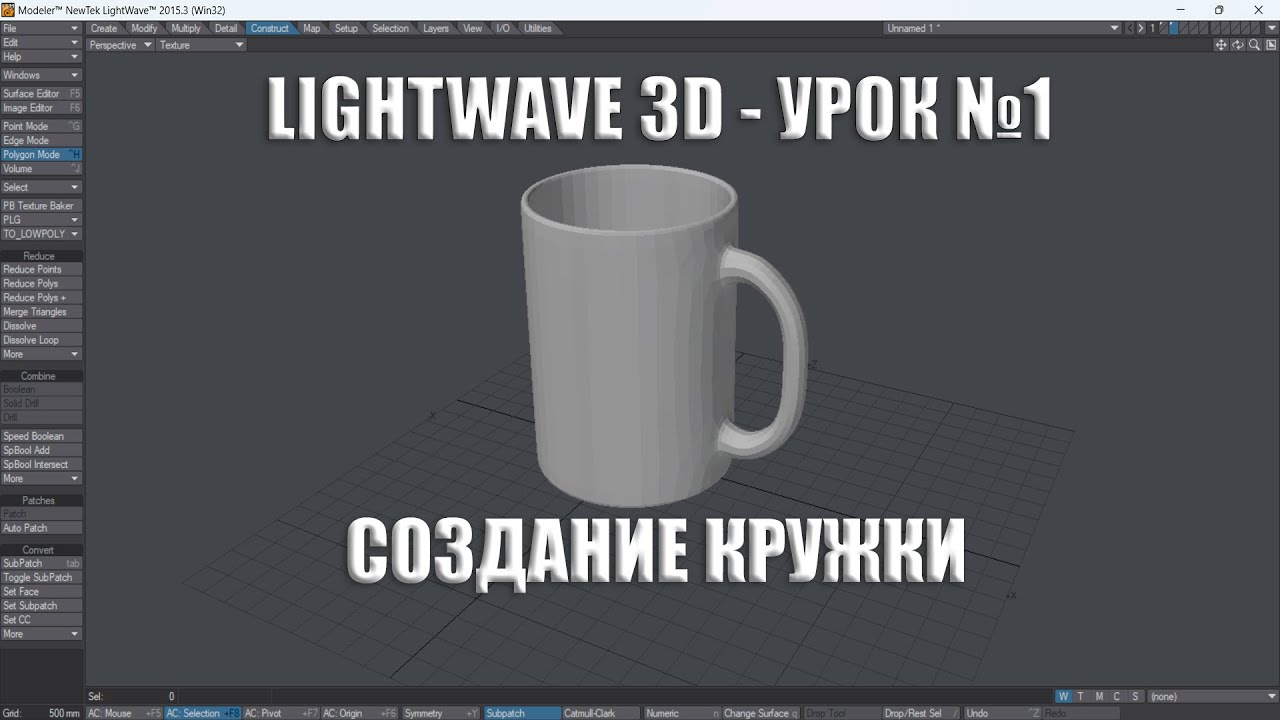Open the File dropdown menu

(x=41, y=28)
